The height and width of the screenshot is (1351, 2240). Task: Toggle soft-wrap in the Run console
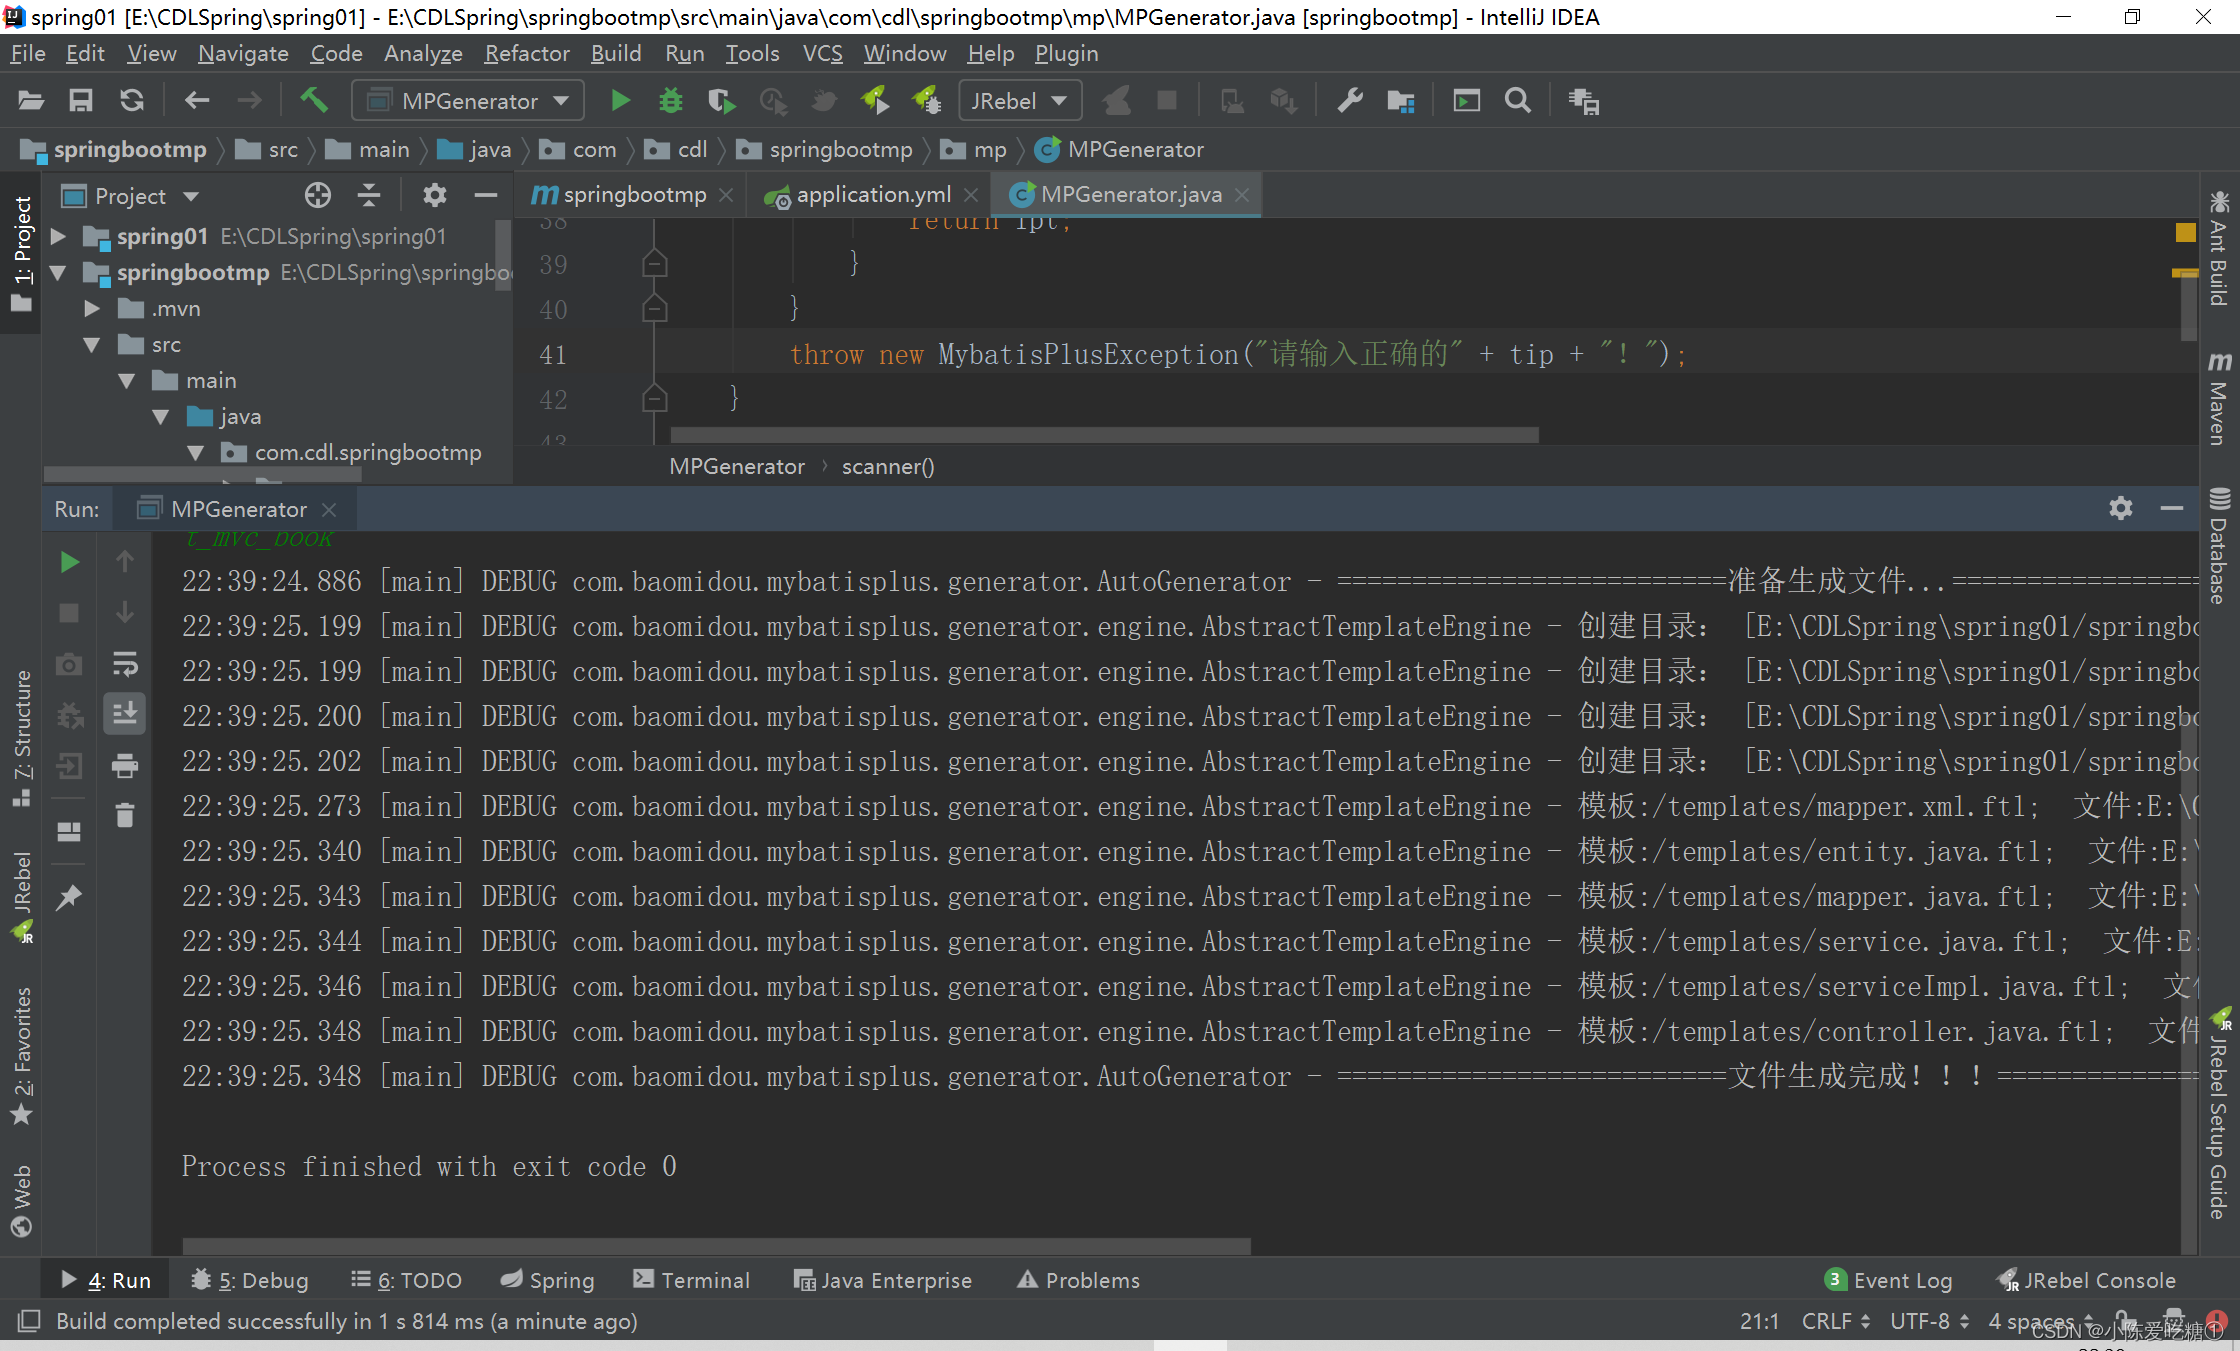[x=125, y=664]
